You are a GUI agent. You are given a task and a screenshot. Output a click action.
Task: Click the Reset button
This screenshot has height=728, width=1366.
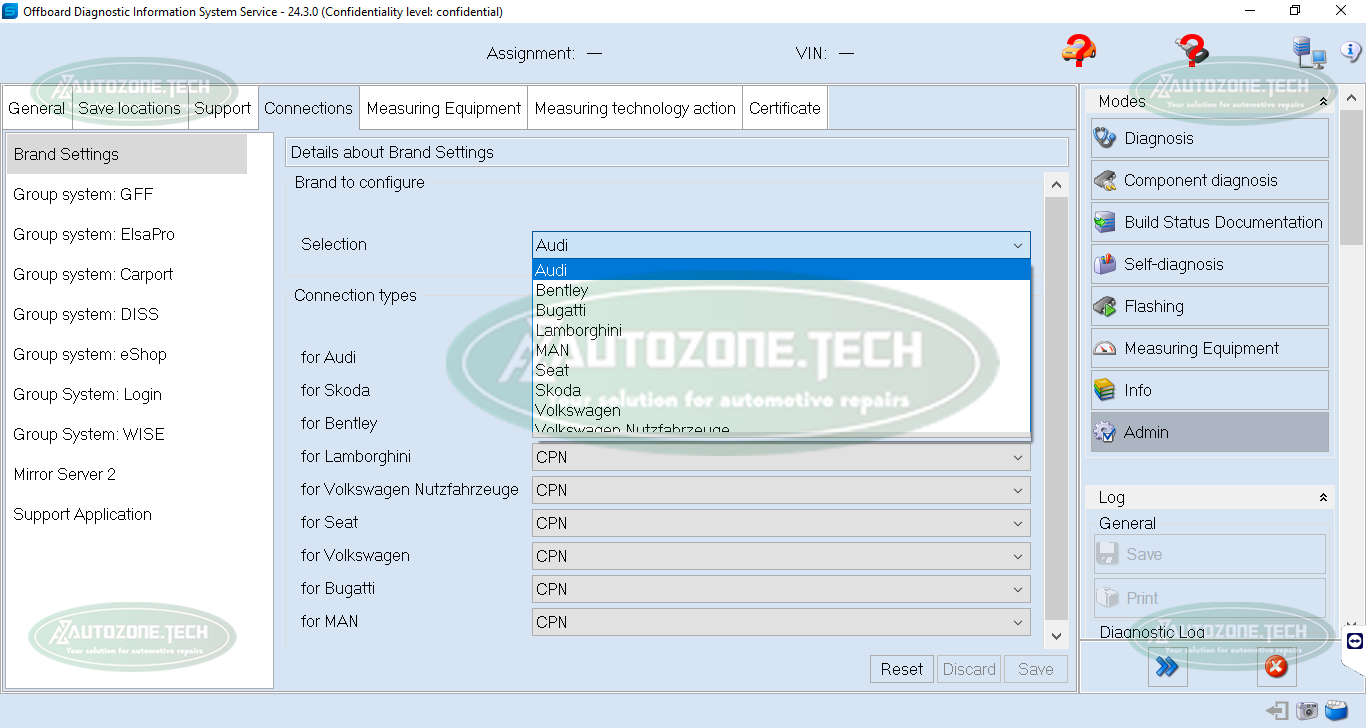coord(901,668)
